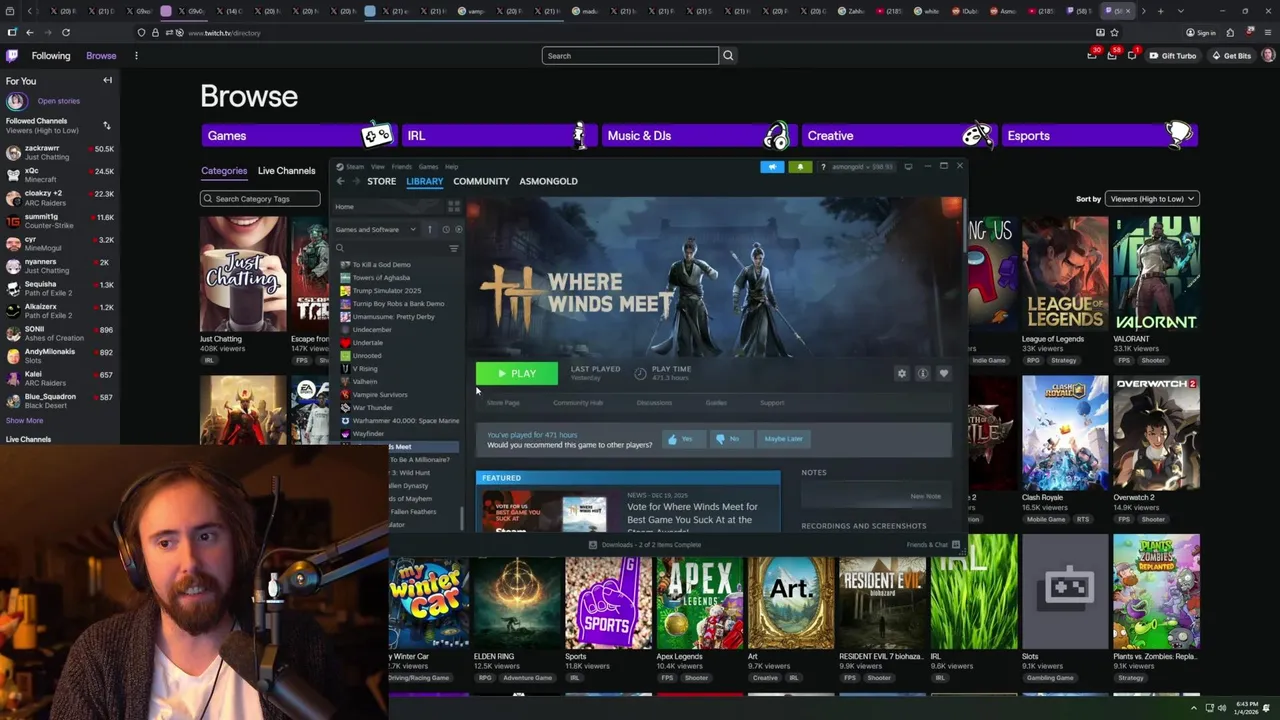Go back with the Steam back arrow
The height and width of the screenshot is (720, 1280).
(340, 181)
